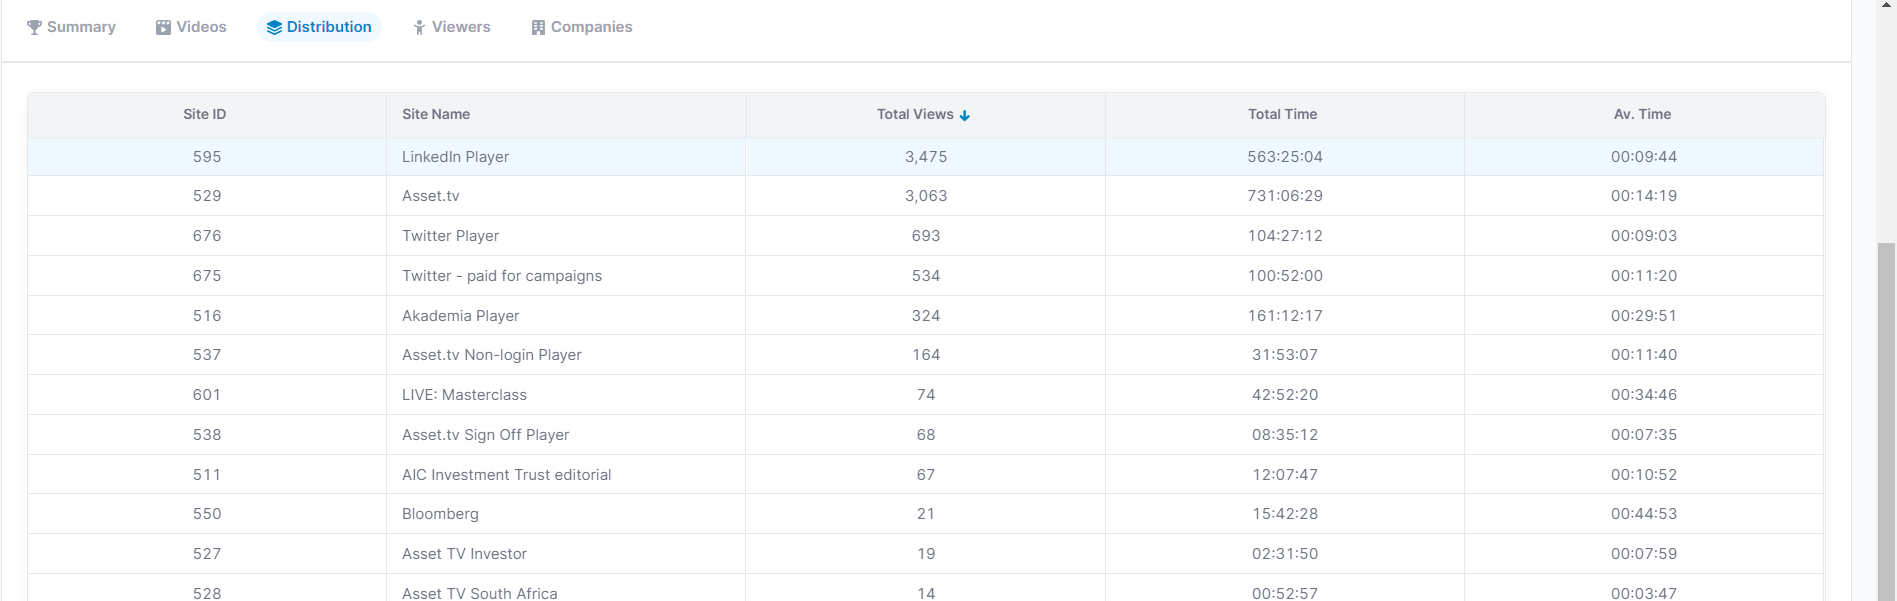Click Site ID 550 cell
The height and width of the screenshot is (601, 1897).
click(x=207, y=514)
